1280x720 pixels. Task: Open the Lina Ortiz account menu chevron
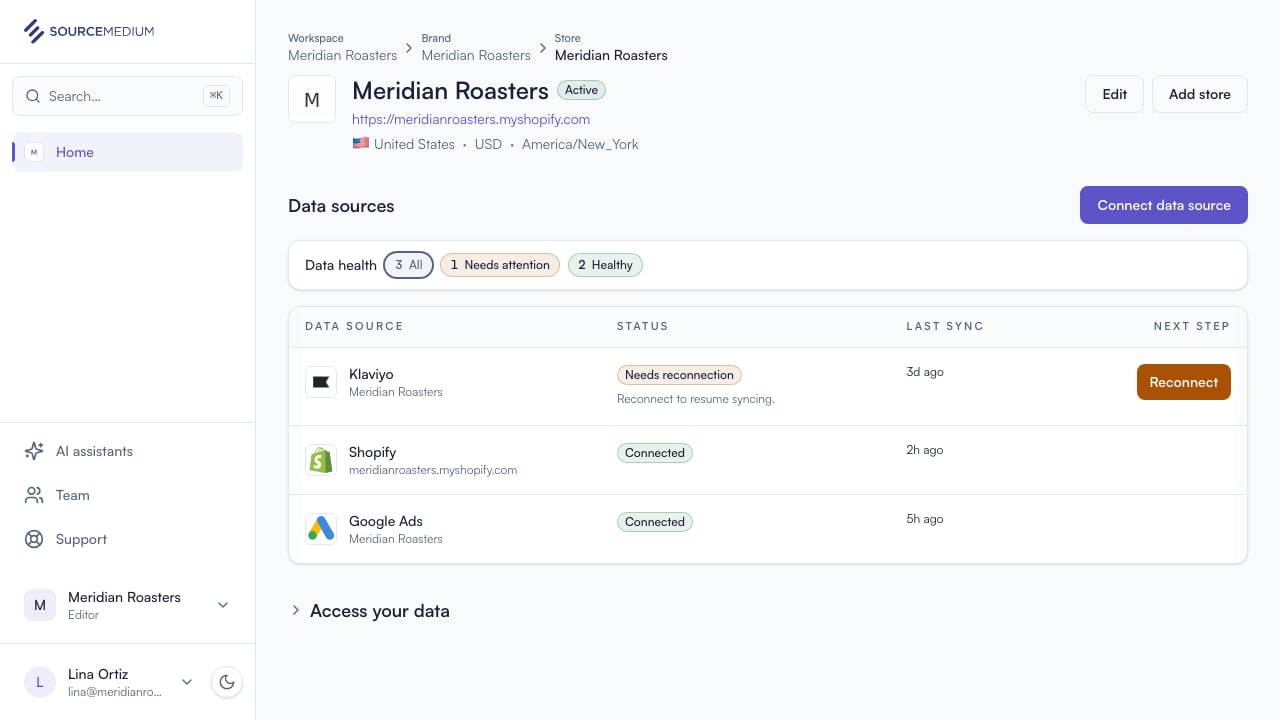coord(186,682)
